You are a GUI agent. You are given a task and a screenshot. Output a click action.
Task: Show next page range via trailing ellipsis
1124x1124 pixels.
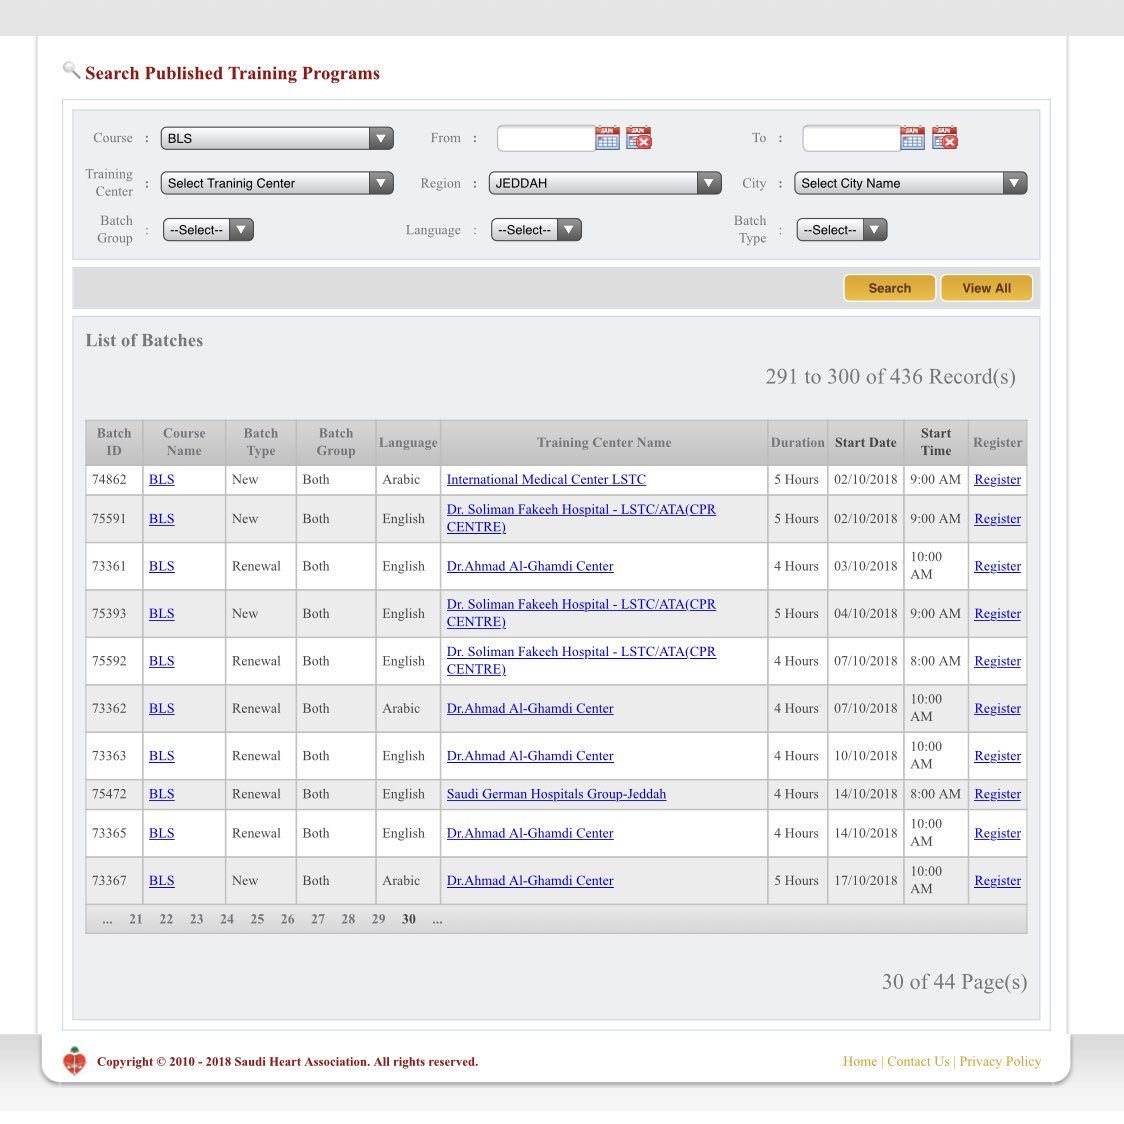click(437, 920)
